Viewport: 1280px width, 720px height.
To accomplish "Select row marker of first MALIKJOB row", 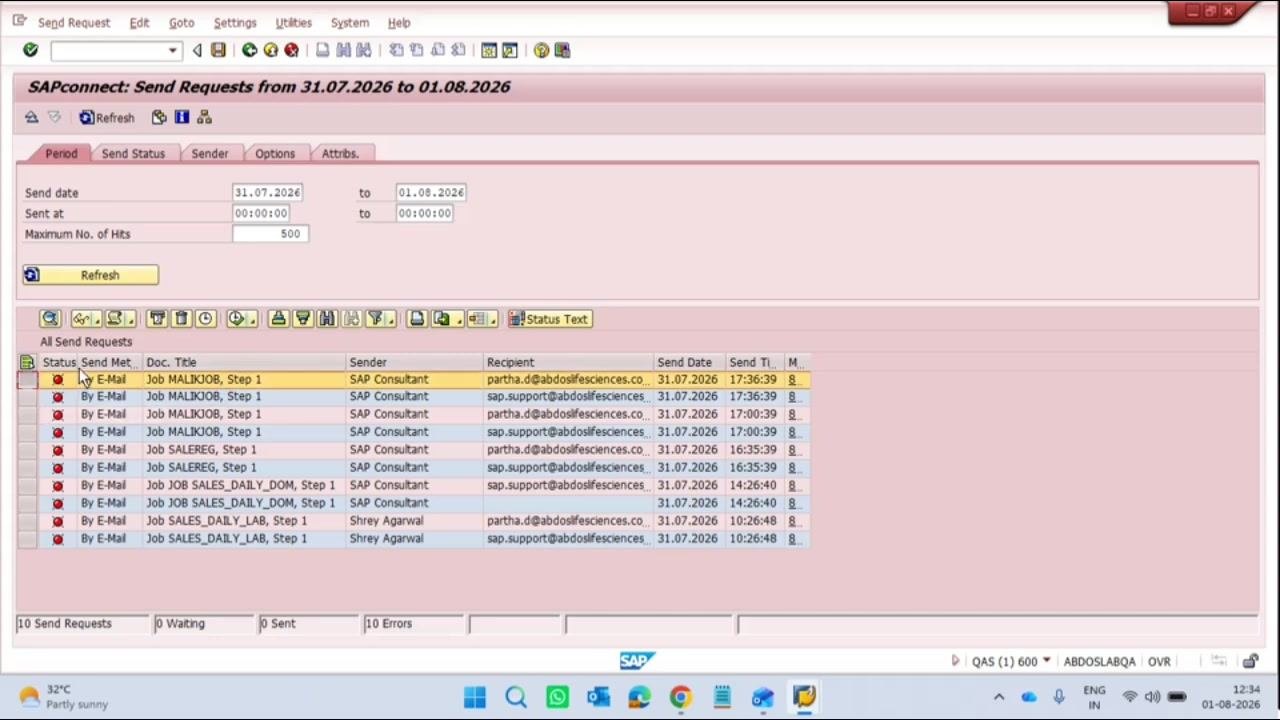I will tap(27, 380).
